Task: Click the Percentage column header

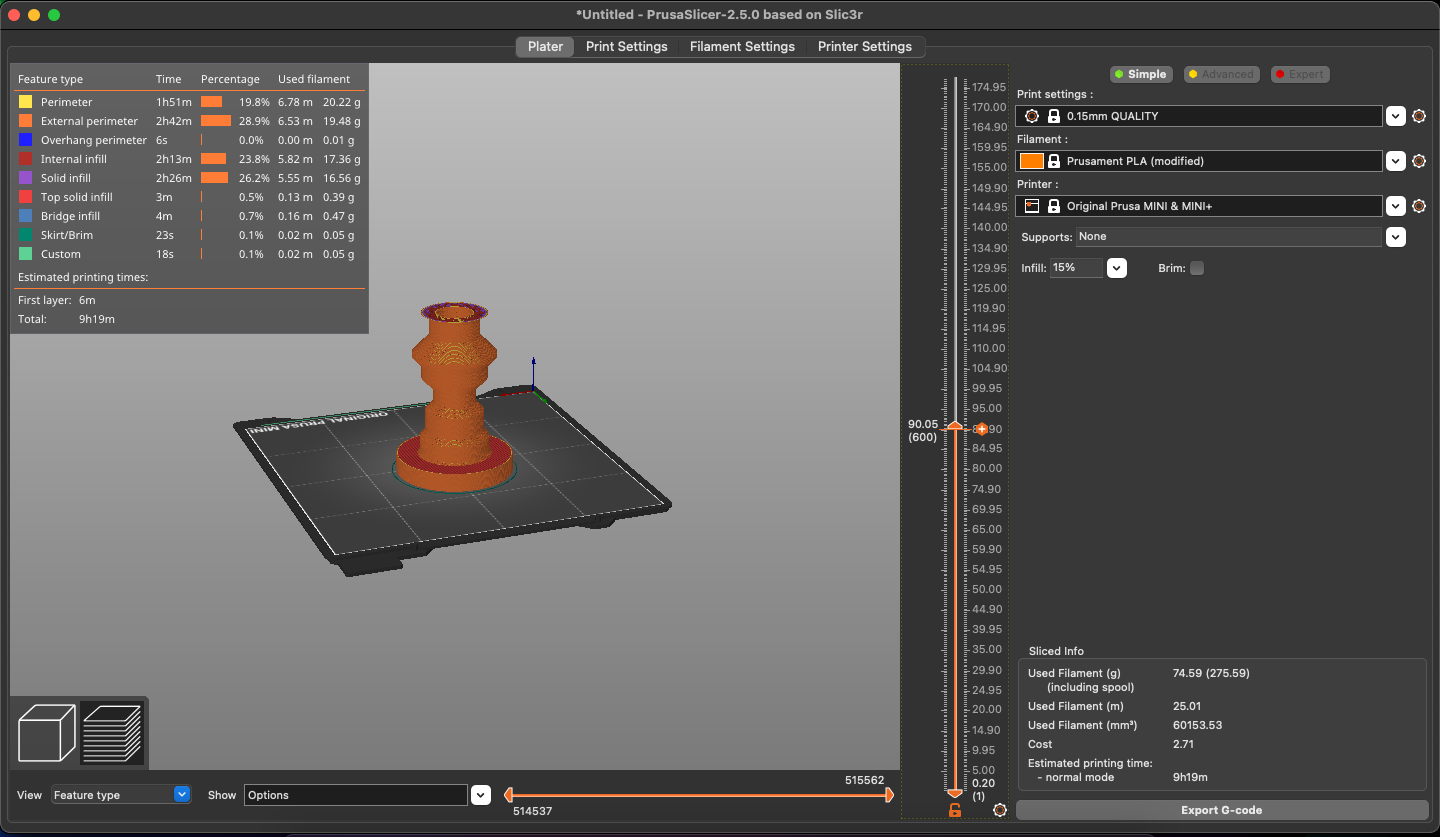Action: click(x=230, y=79)
